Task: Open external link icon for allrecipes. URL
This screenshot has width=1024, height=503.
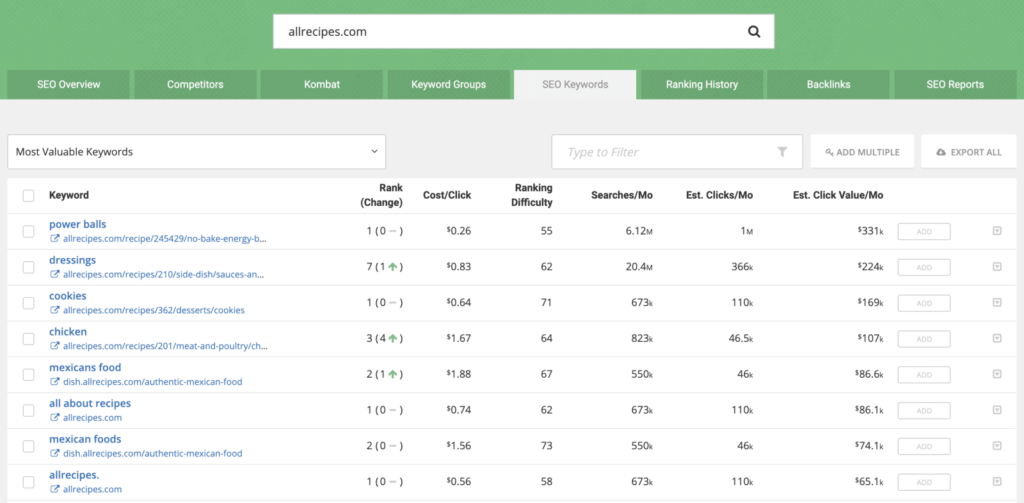Action: pyautogui.click(x=55, y=489)
